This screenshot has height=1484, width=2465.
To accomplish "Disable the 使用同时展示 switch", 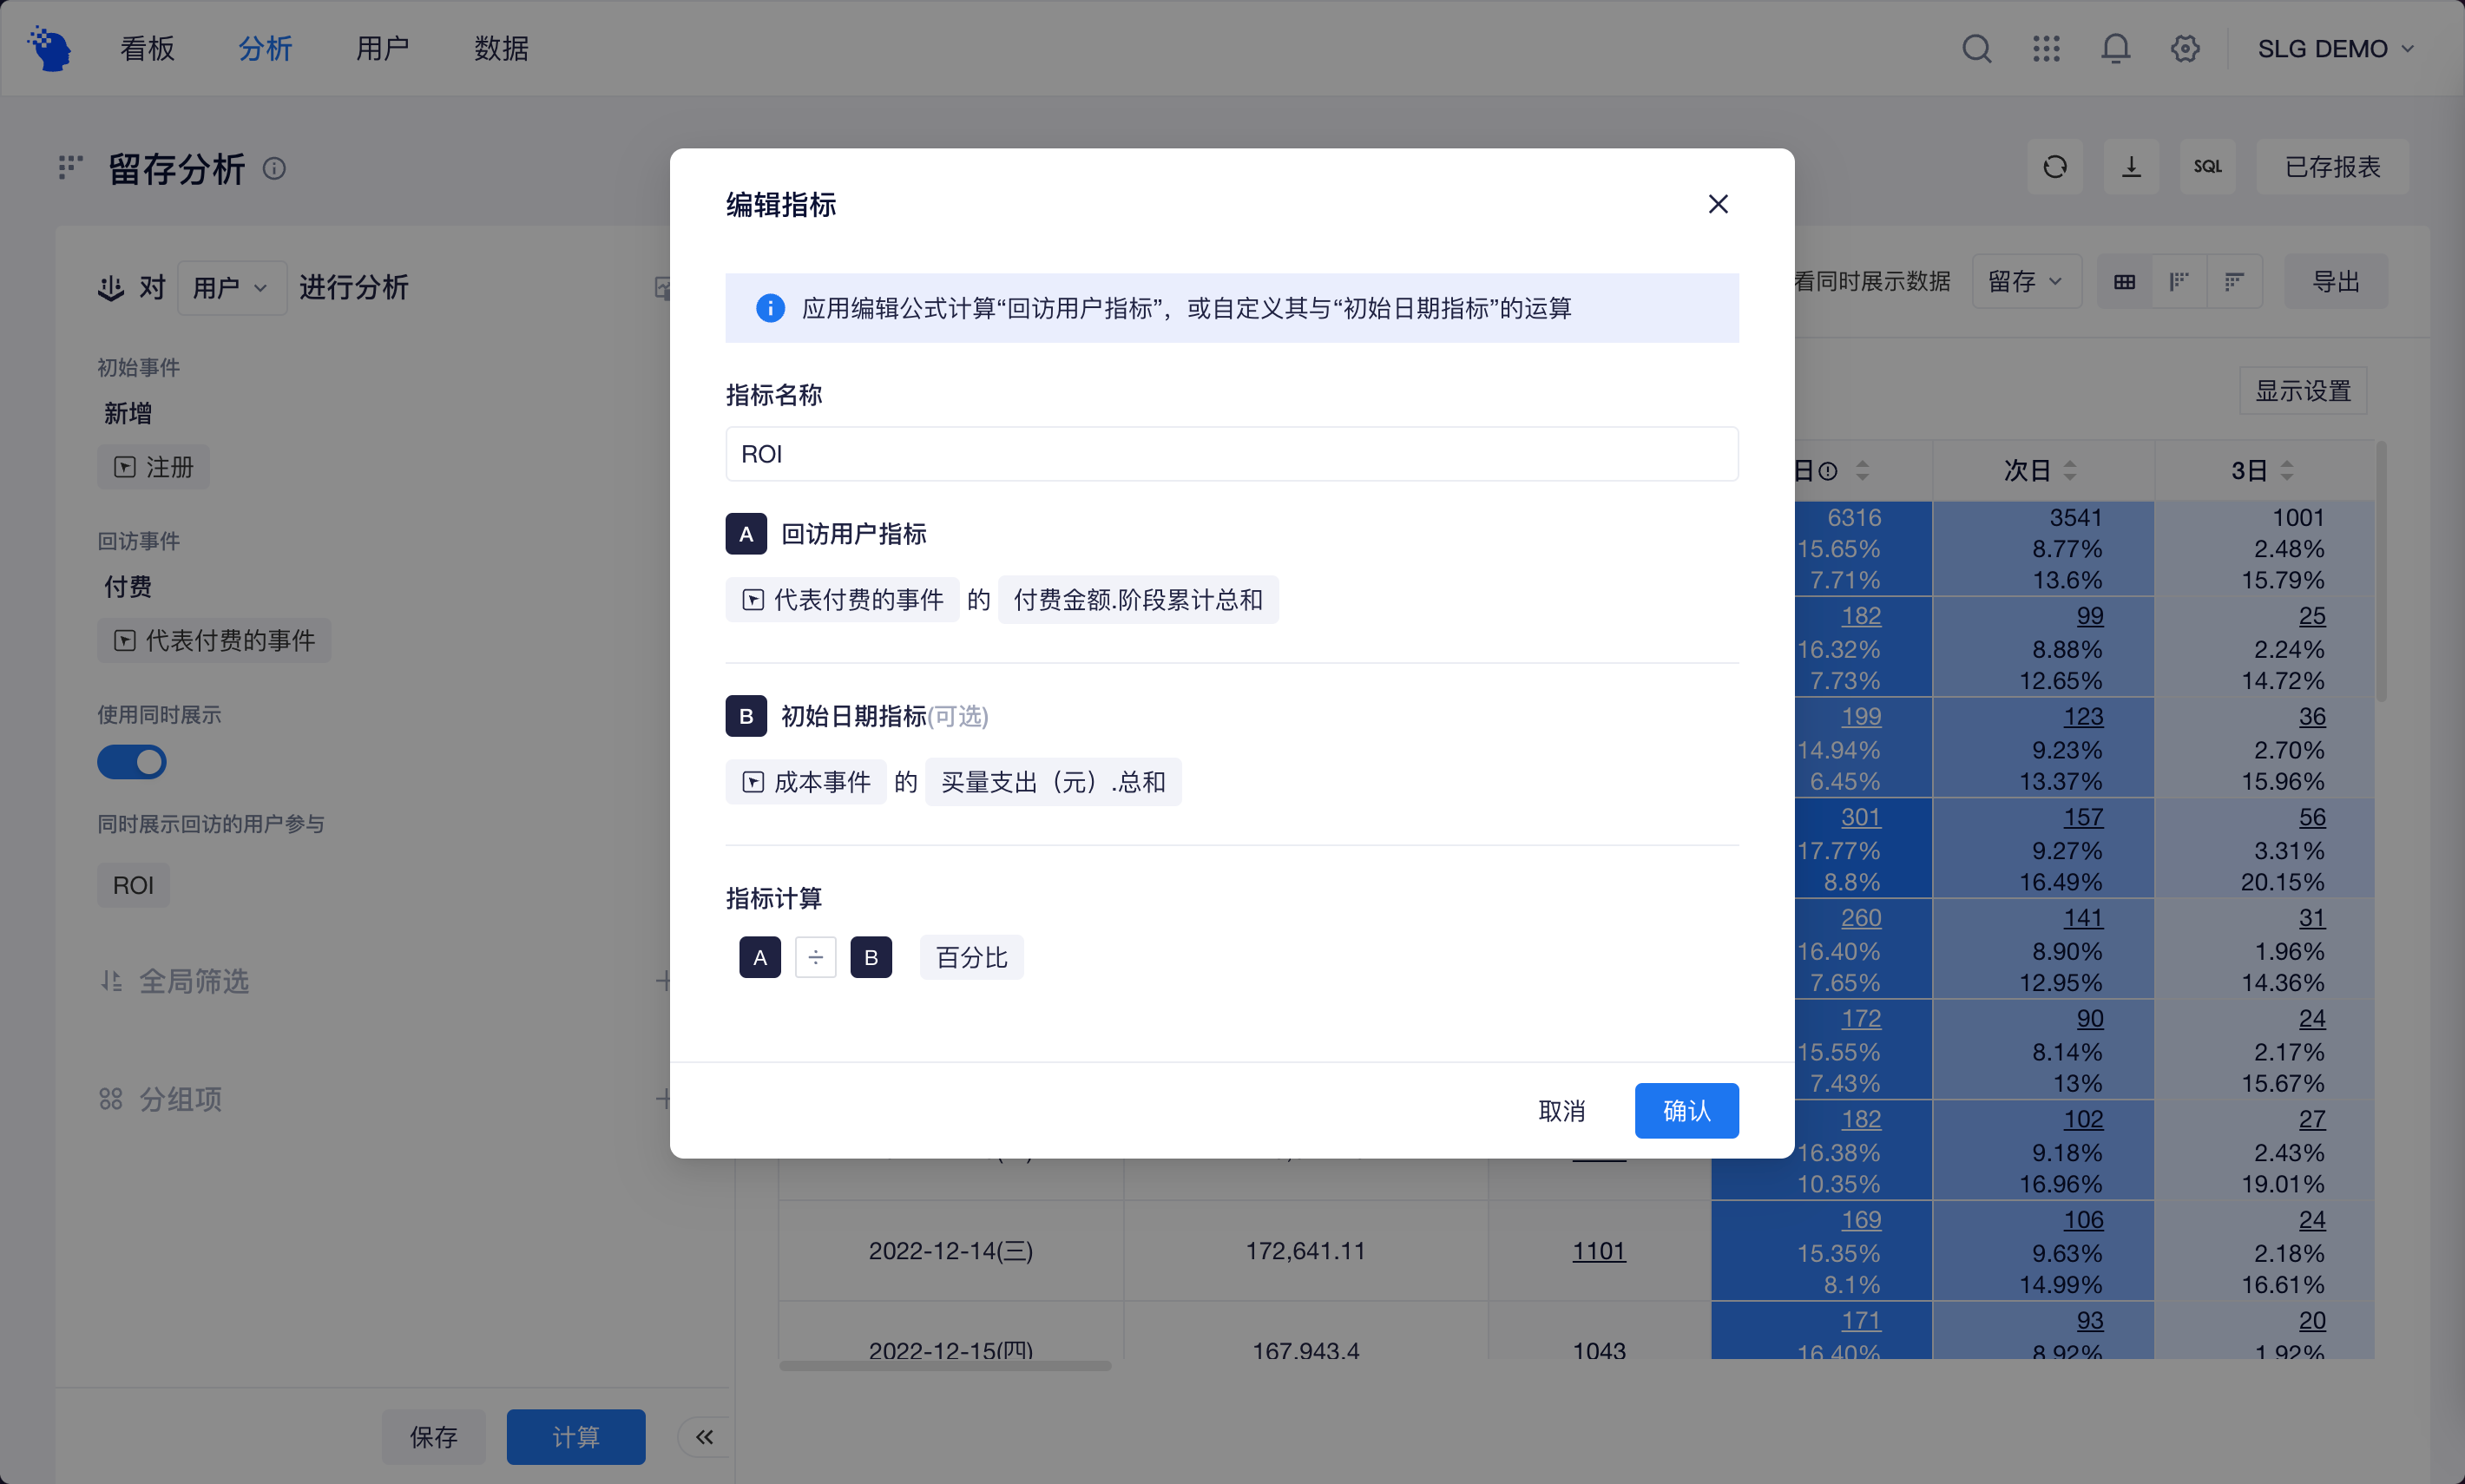I will pyautogui.click(x=133, y=762).
